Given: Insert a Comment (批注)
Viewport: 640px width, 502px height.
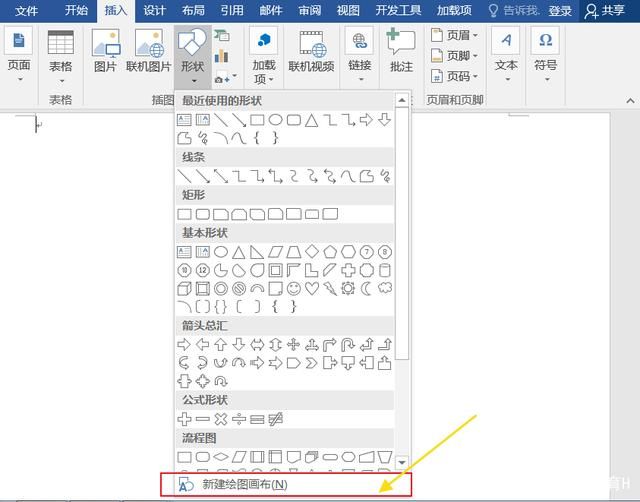Looking at the screenshot, I should pos(401,51).
